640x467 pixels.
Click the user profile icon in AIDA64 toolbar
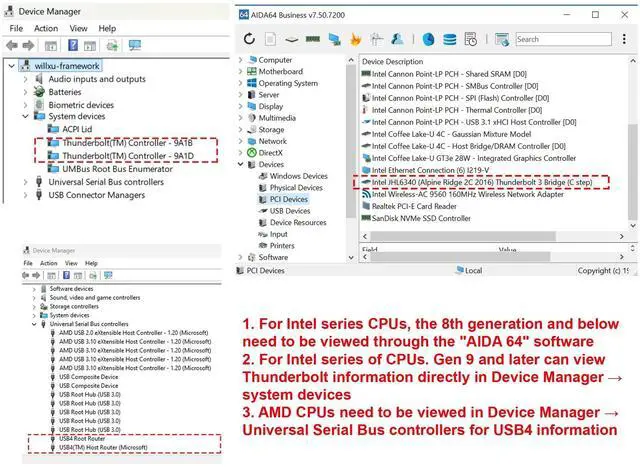point(397,39)
